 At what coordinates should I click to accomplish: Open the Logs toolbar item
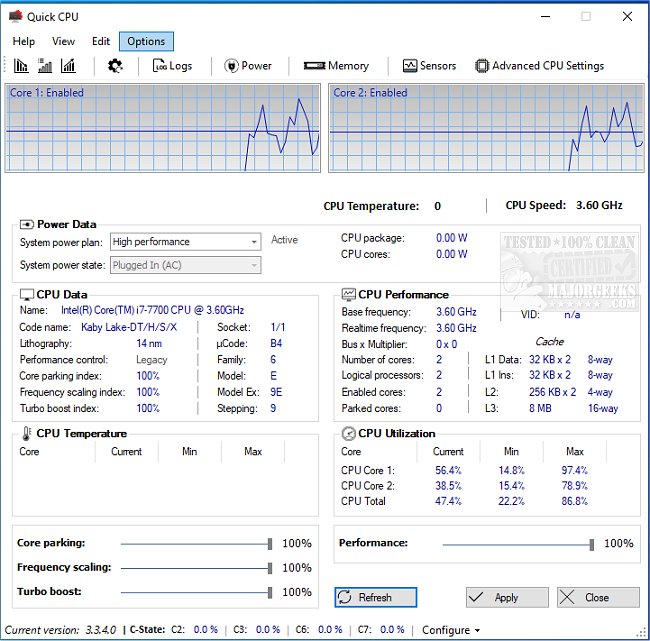coord(172,66)
